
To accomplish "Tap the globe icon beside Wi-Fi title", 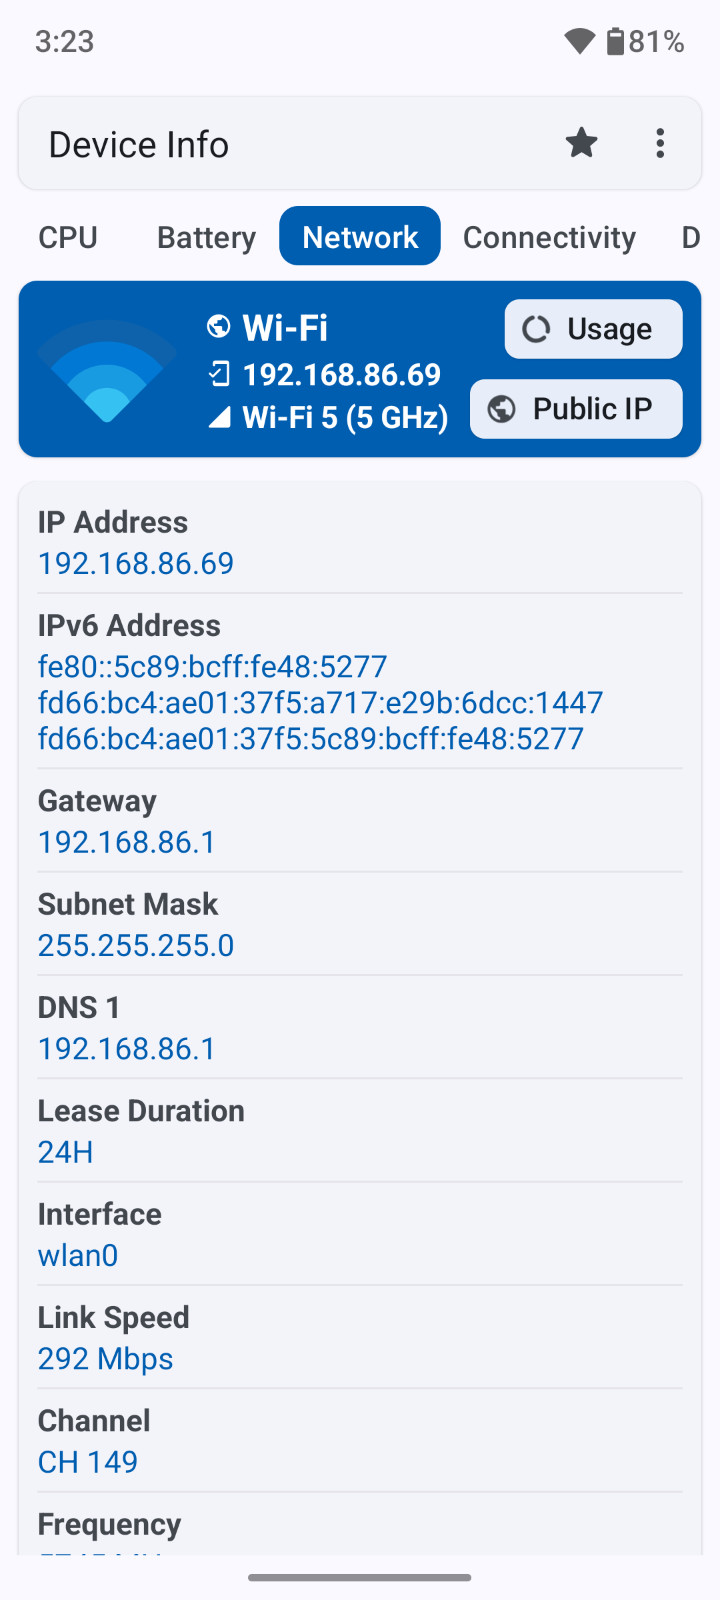I will tap(218, 327).
